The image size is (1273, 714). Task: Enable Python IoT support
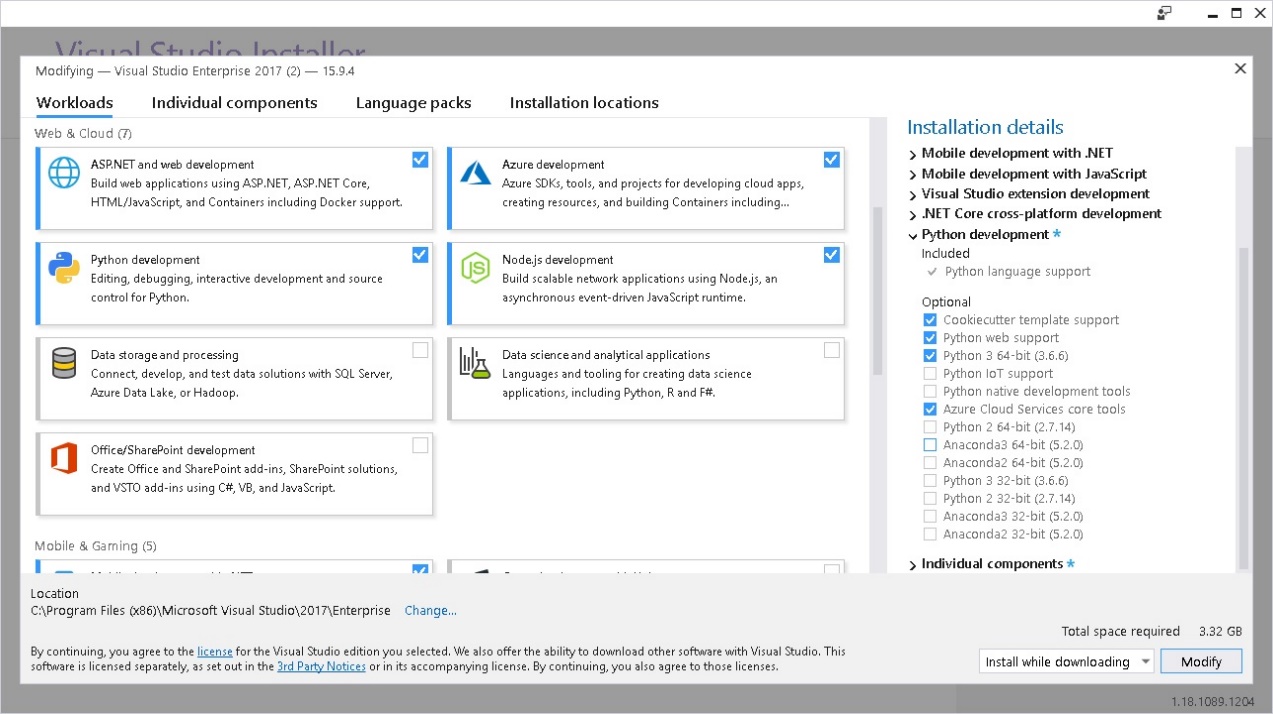pos(930,374)
